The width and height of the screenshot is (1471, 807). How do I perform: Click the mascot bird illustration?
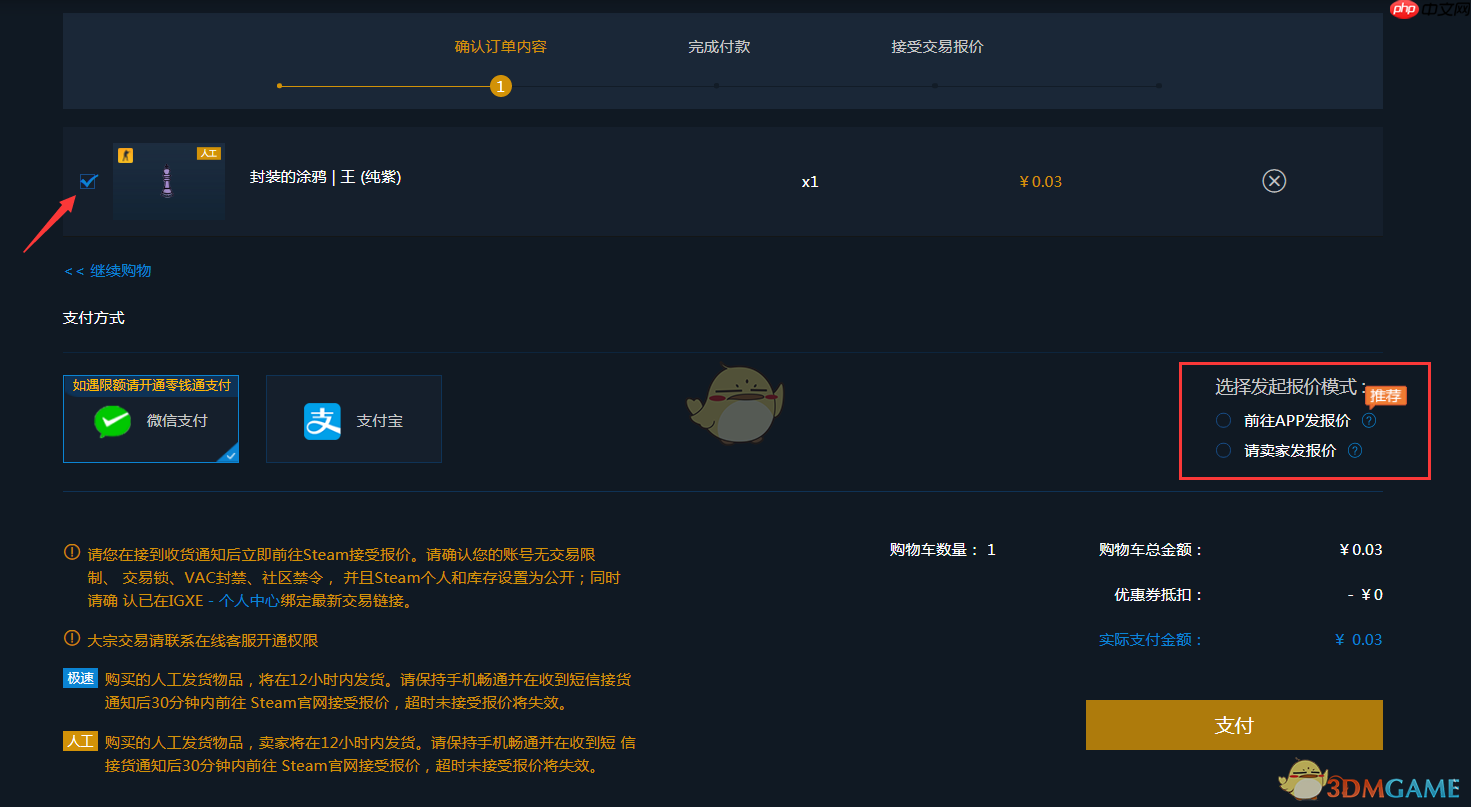[735, 403]
